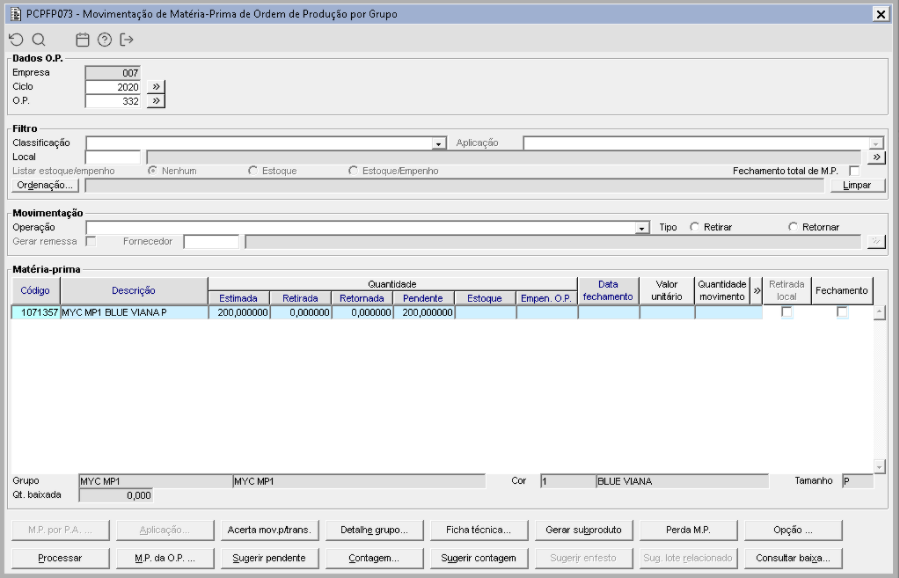
Task: Check Retirada local for row 1071357
Action: coord(787,312)
